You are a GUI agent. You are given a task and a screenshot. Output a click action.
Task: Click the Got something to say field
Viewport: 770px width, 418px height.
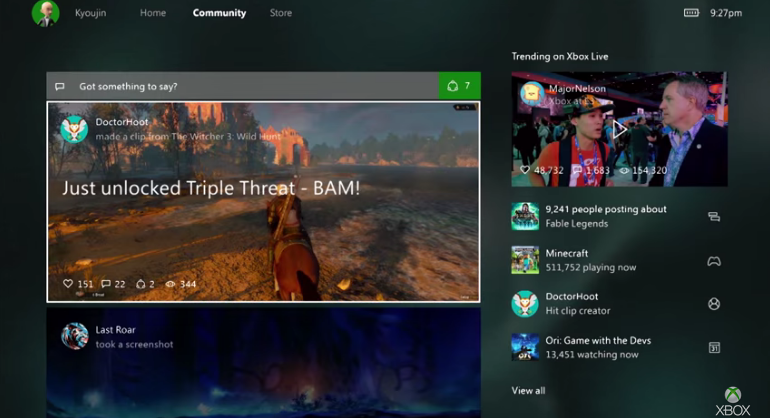pyautogui.click(x=242, y=86)
